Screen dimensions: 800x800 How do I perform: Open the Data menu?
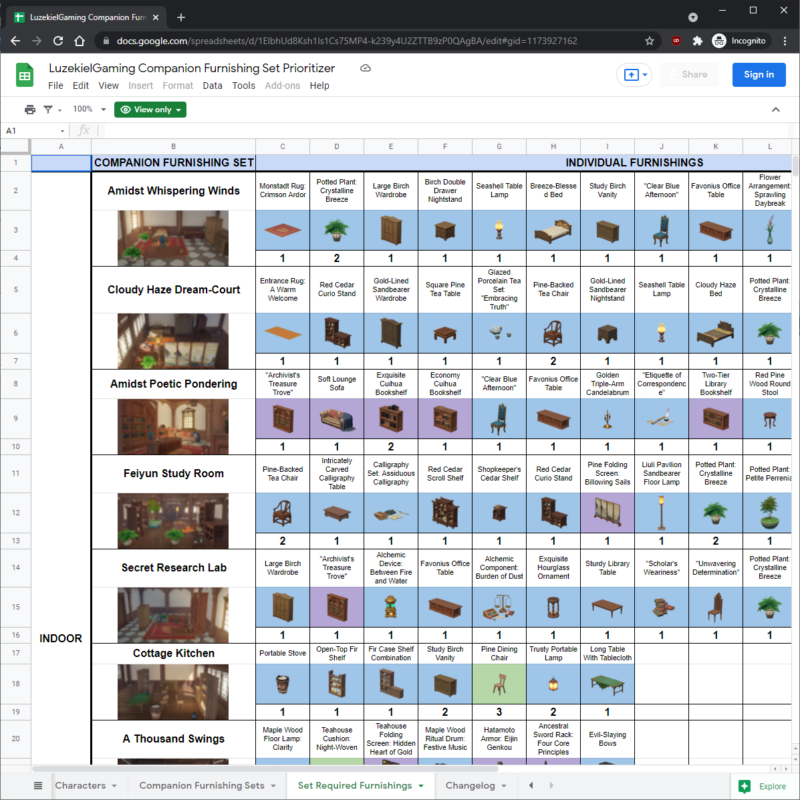point(213,86)
